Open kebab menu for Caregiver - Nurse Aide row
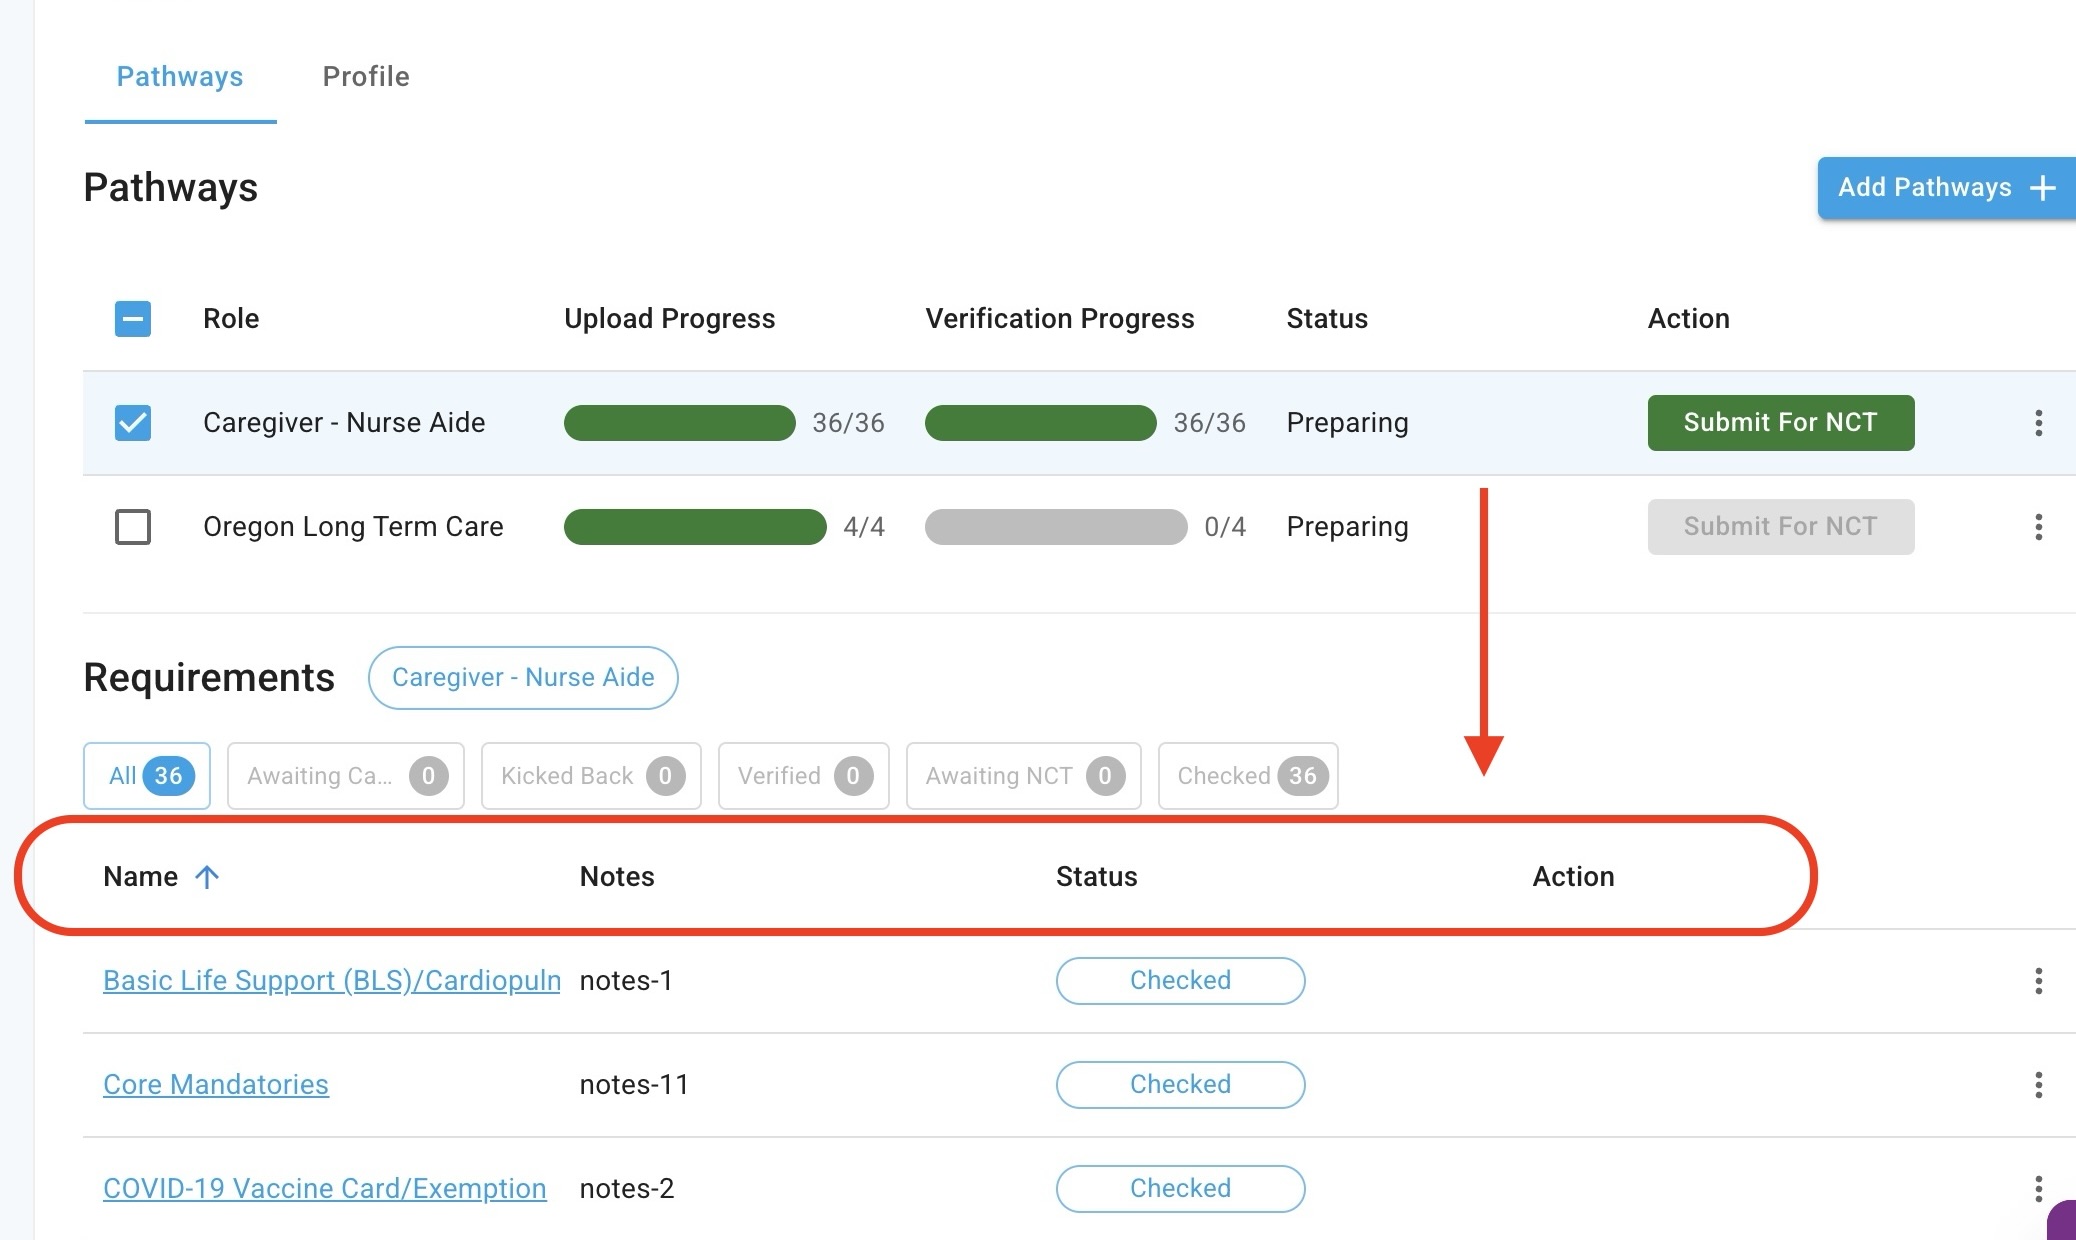 [x=2038, y=423]
